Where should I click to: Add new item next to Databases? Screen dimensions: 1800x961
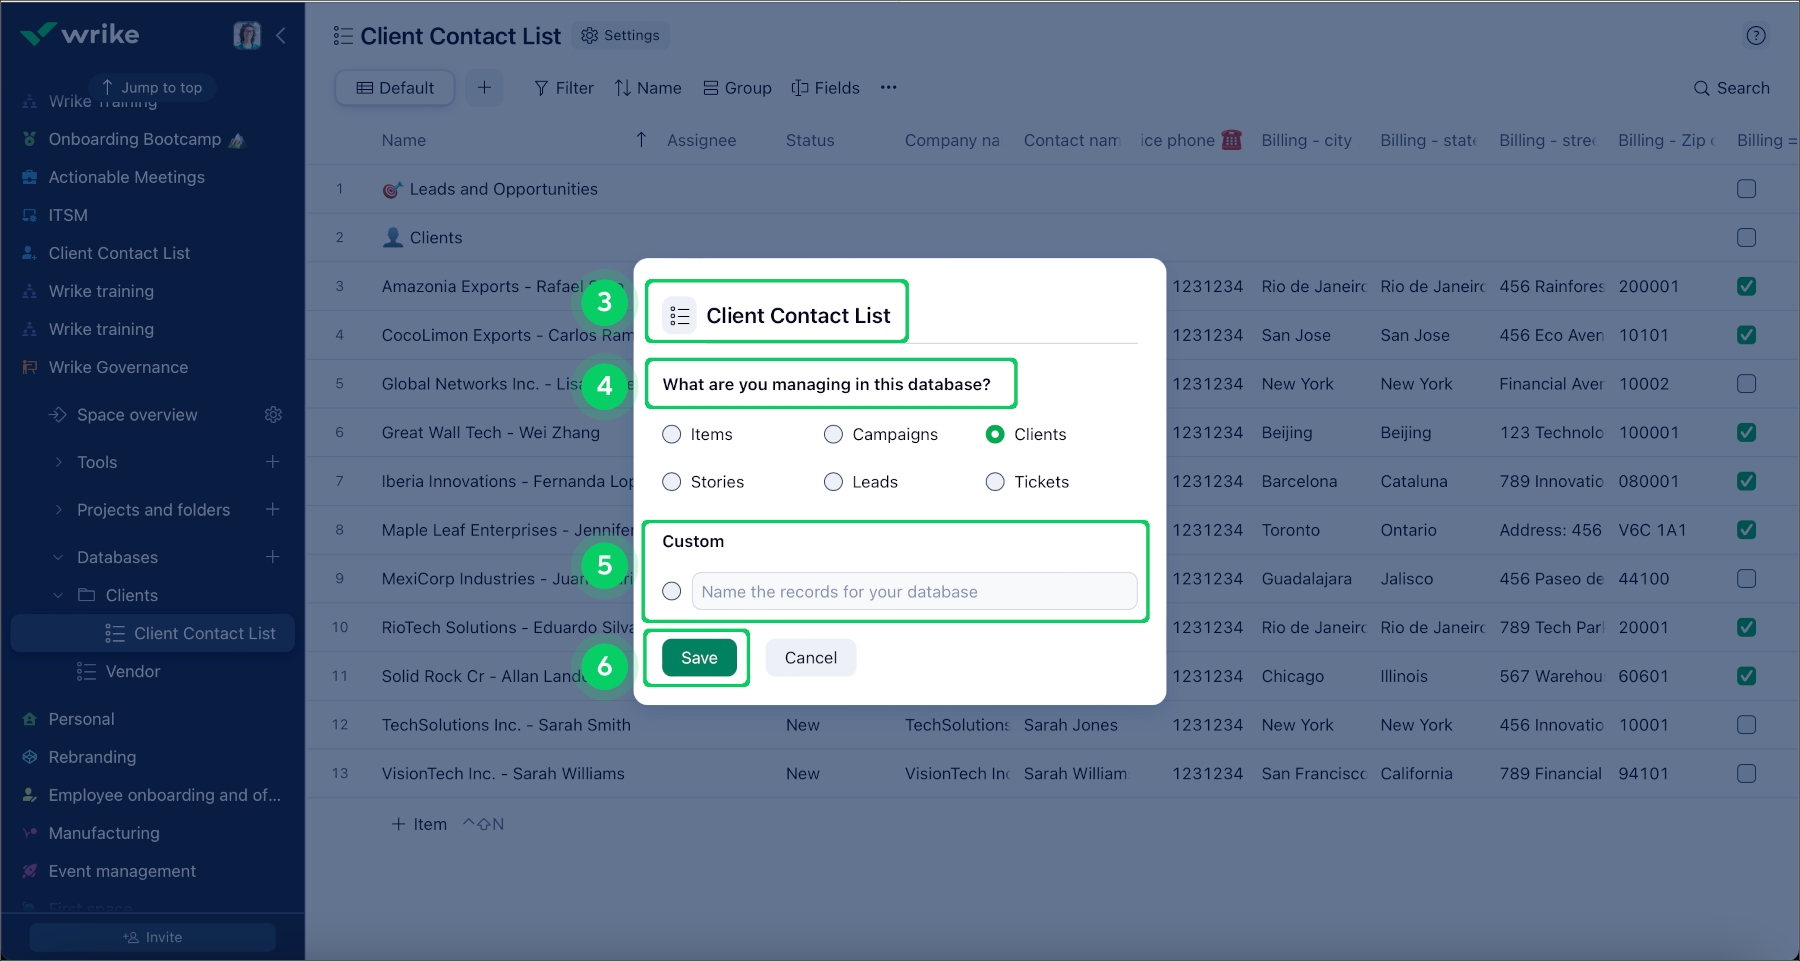272,557
